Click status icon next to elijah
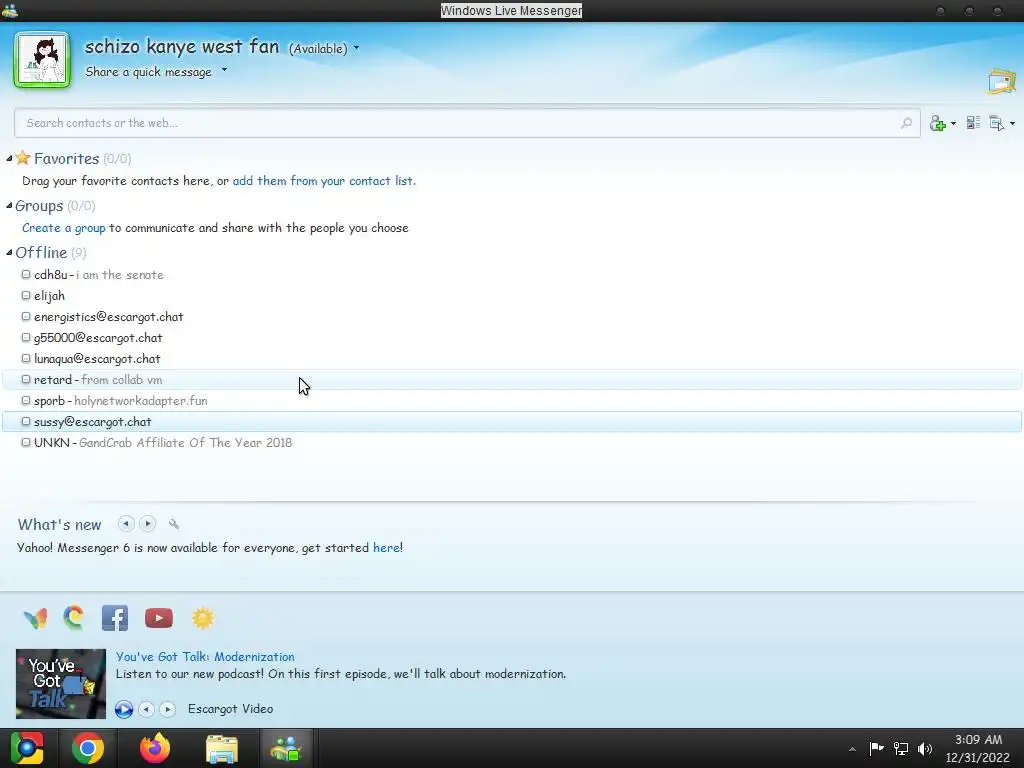 pyautogui.click(x=26, y=295)
